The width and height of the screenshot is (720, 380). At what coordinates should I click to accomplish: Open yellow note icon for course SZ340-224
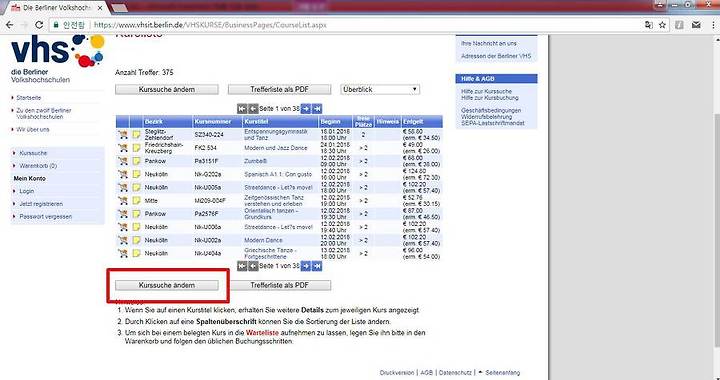[x=136, y=134]
